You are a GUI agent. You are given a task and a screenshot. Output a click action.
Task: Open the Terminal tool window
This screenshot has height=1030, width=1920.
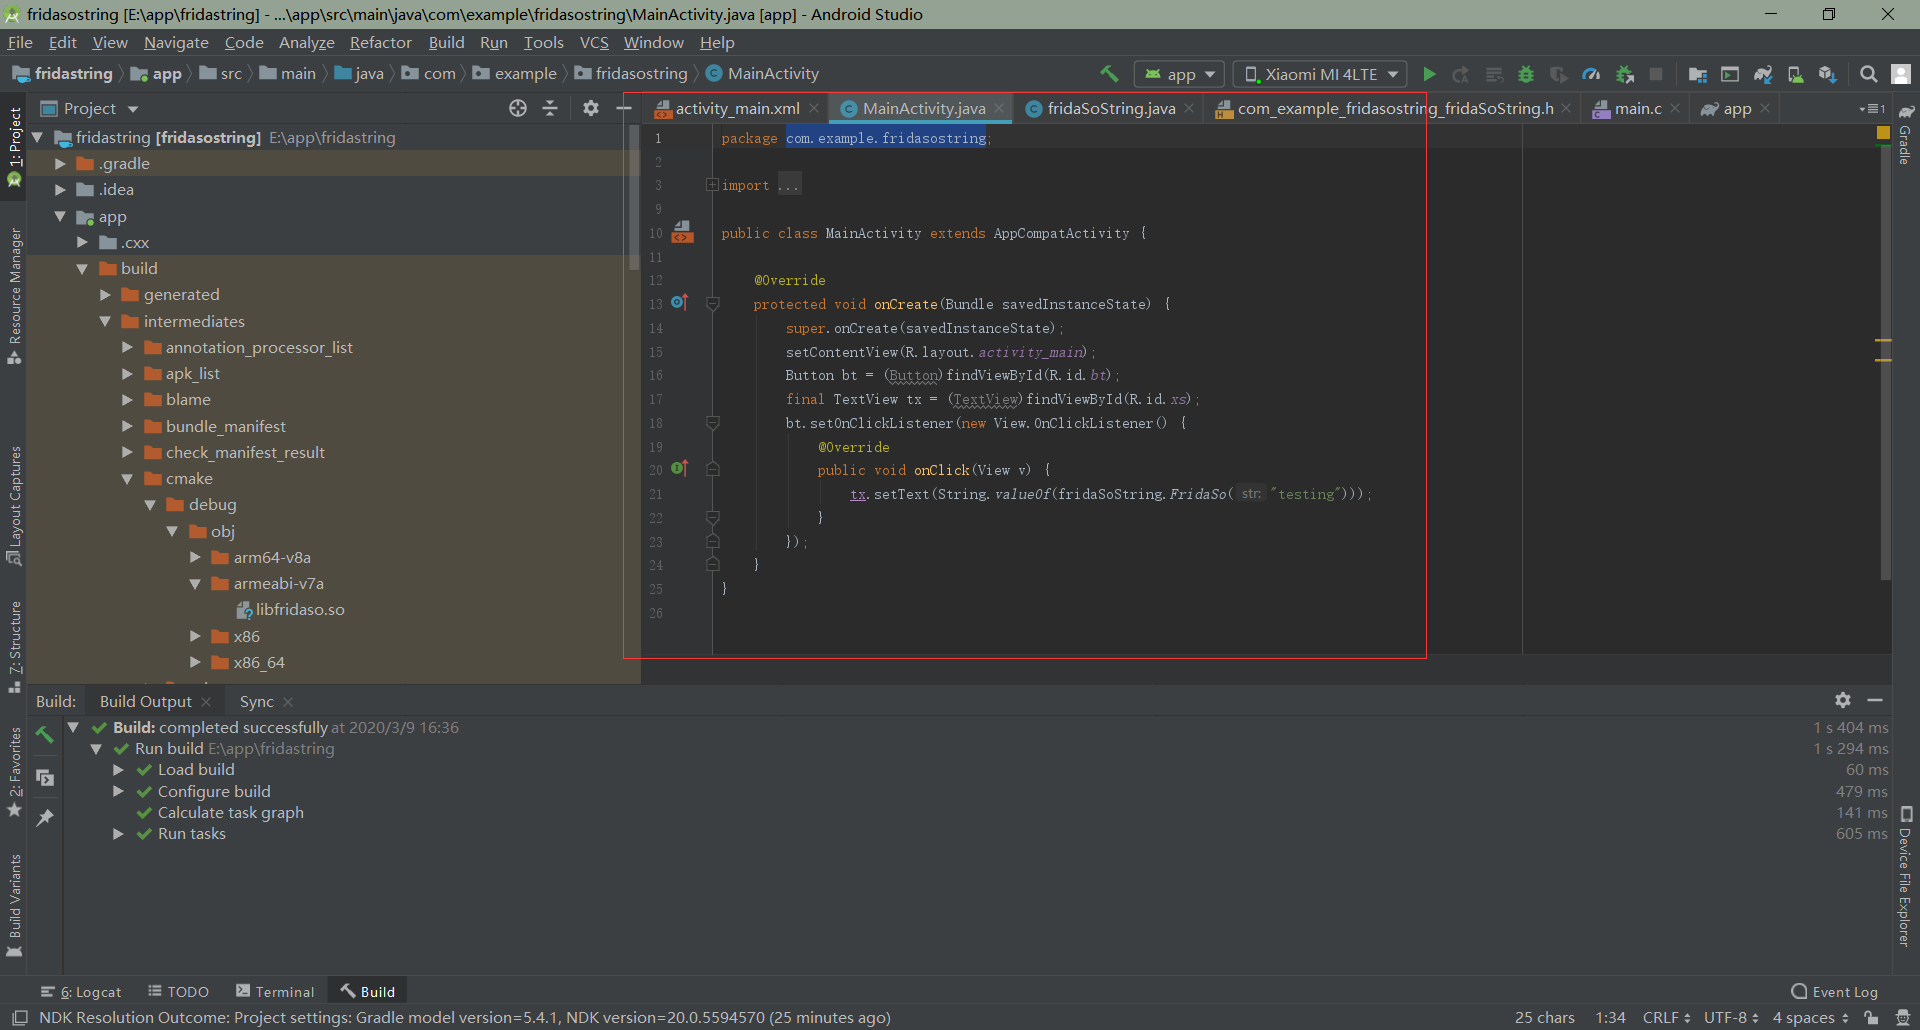275,991
